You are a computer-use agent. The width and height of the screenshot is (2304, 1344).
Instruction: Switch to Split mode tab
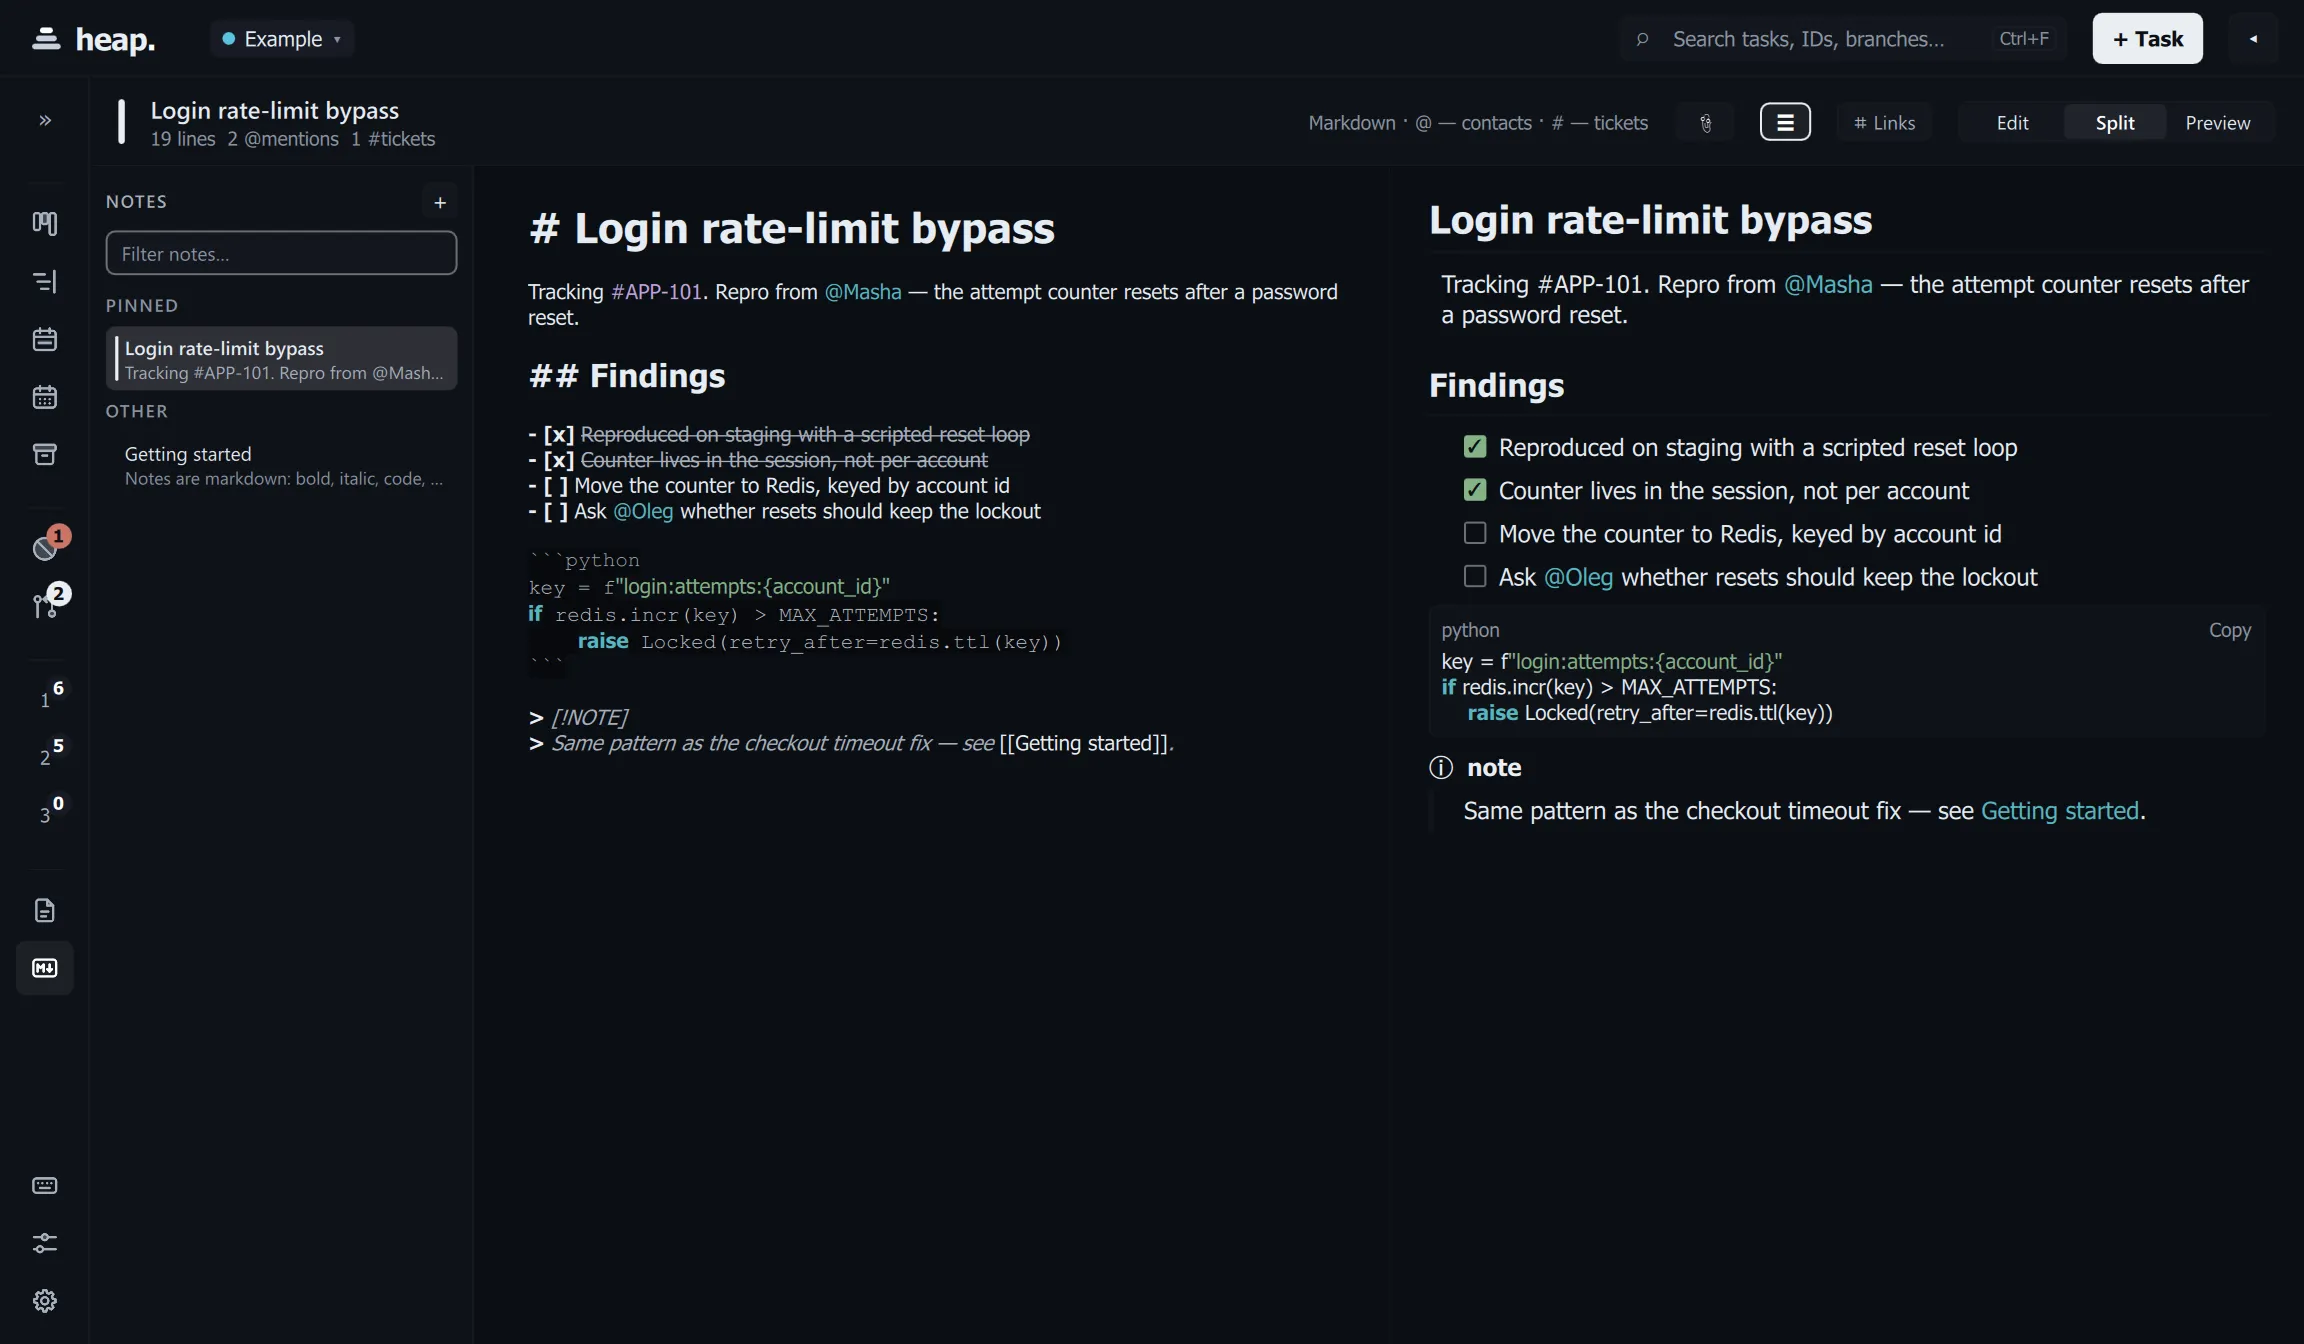(x=2115, y=123)
